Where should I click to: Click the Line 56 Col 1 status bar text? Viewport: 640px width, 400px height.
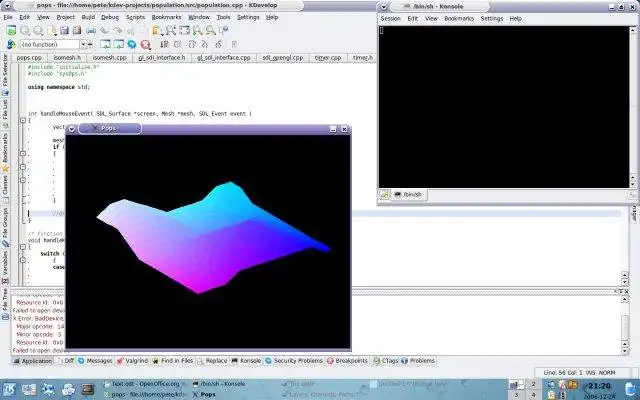563,373
